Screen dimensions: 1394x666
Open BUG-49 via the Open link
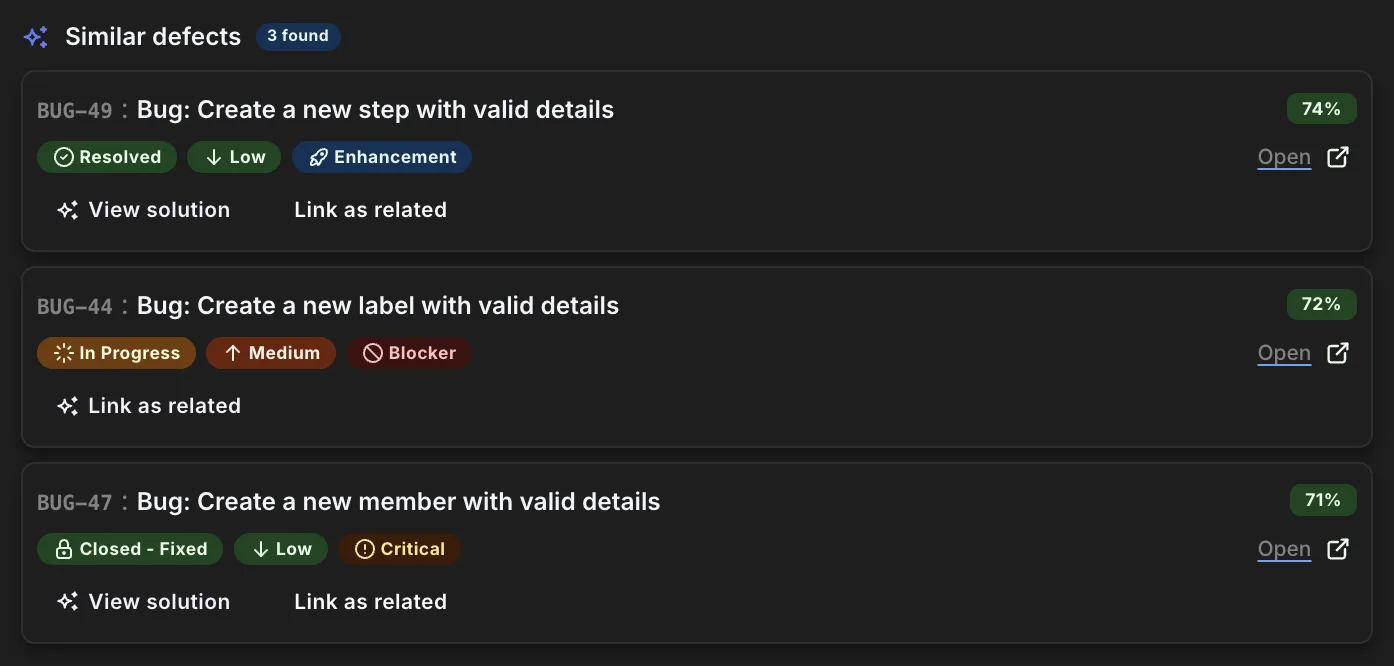tap(1284, 157)
